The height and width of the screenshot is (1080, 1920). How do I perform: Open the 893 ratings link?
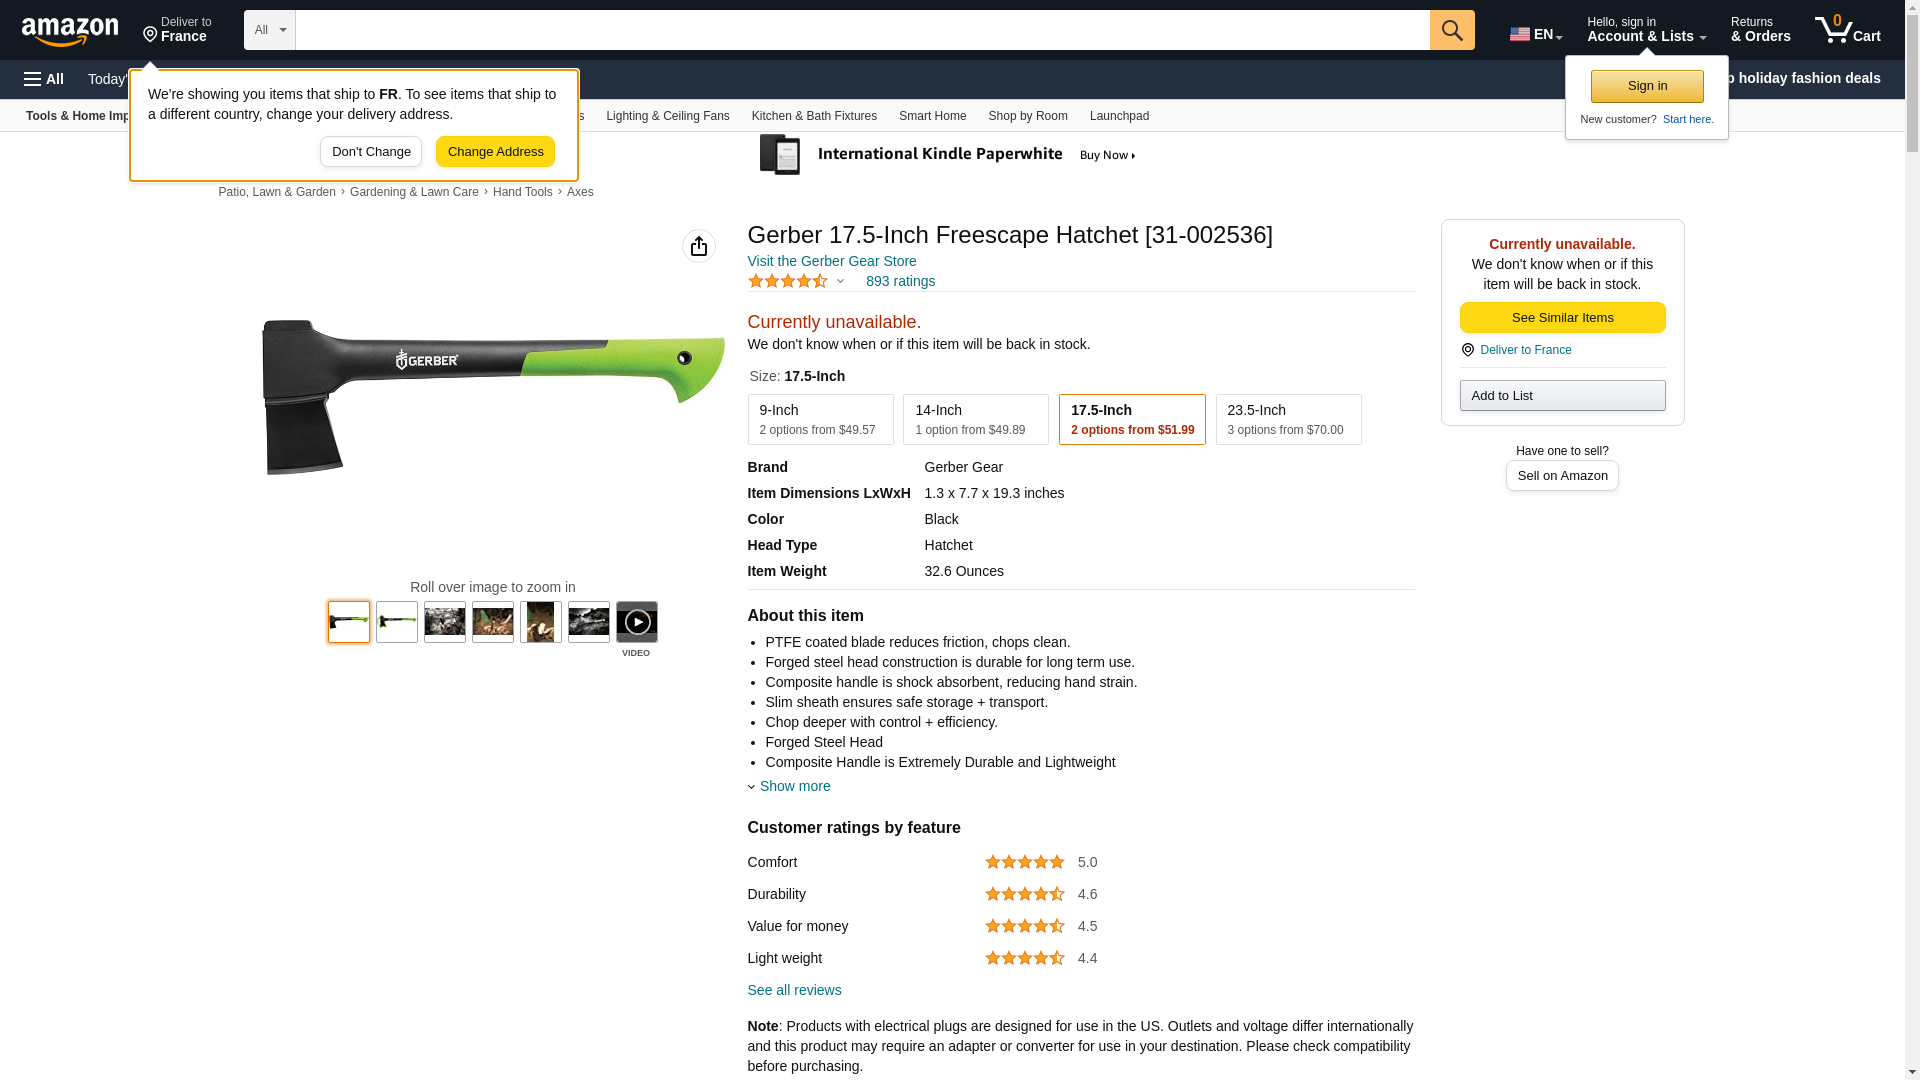900,281
